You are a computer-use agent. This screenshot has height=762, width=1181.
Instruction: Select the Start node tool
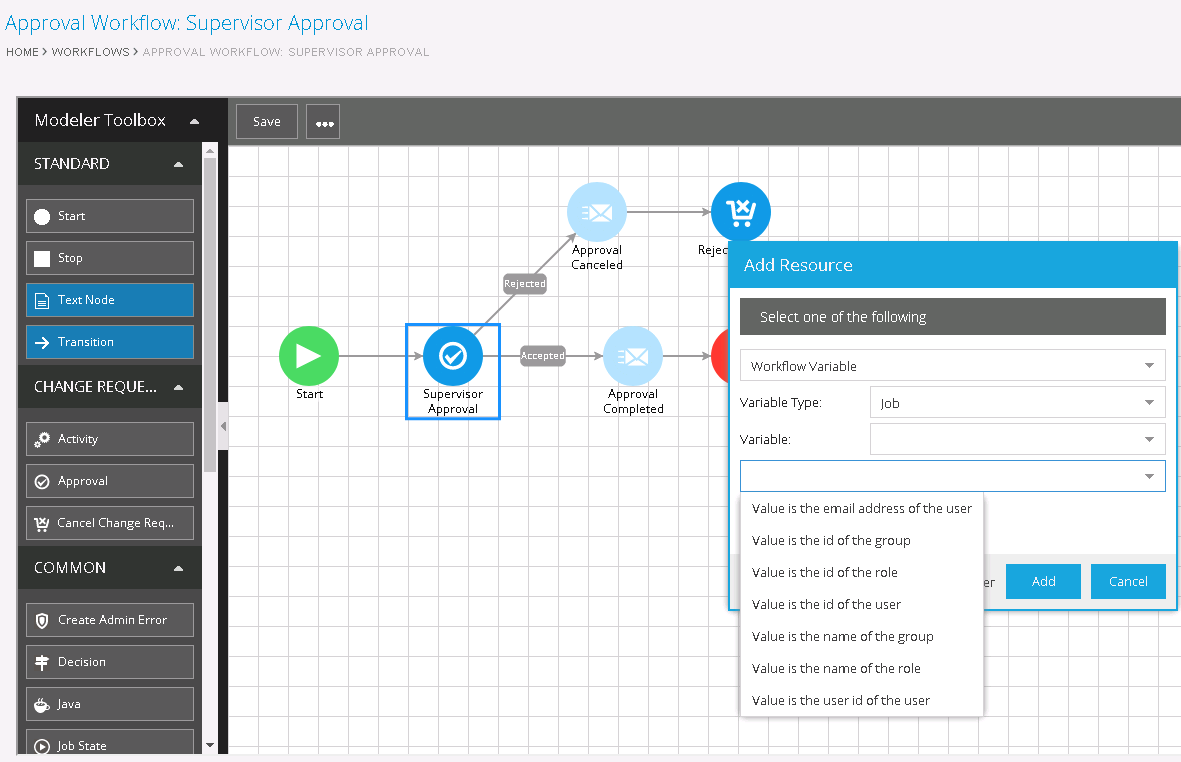tap(109, 215)
